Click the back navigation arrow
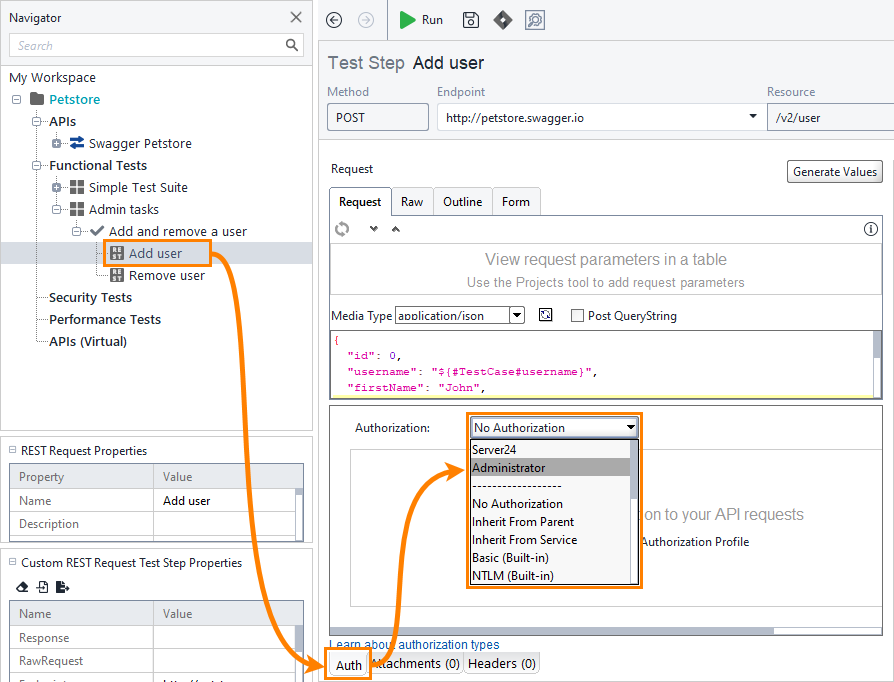This screenshot has height=682, width=894. tap(335, 20)
